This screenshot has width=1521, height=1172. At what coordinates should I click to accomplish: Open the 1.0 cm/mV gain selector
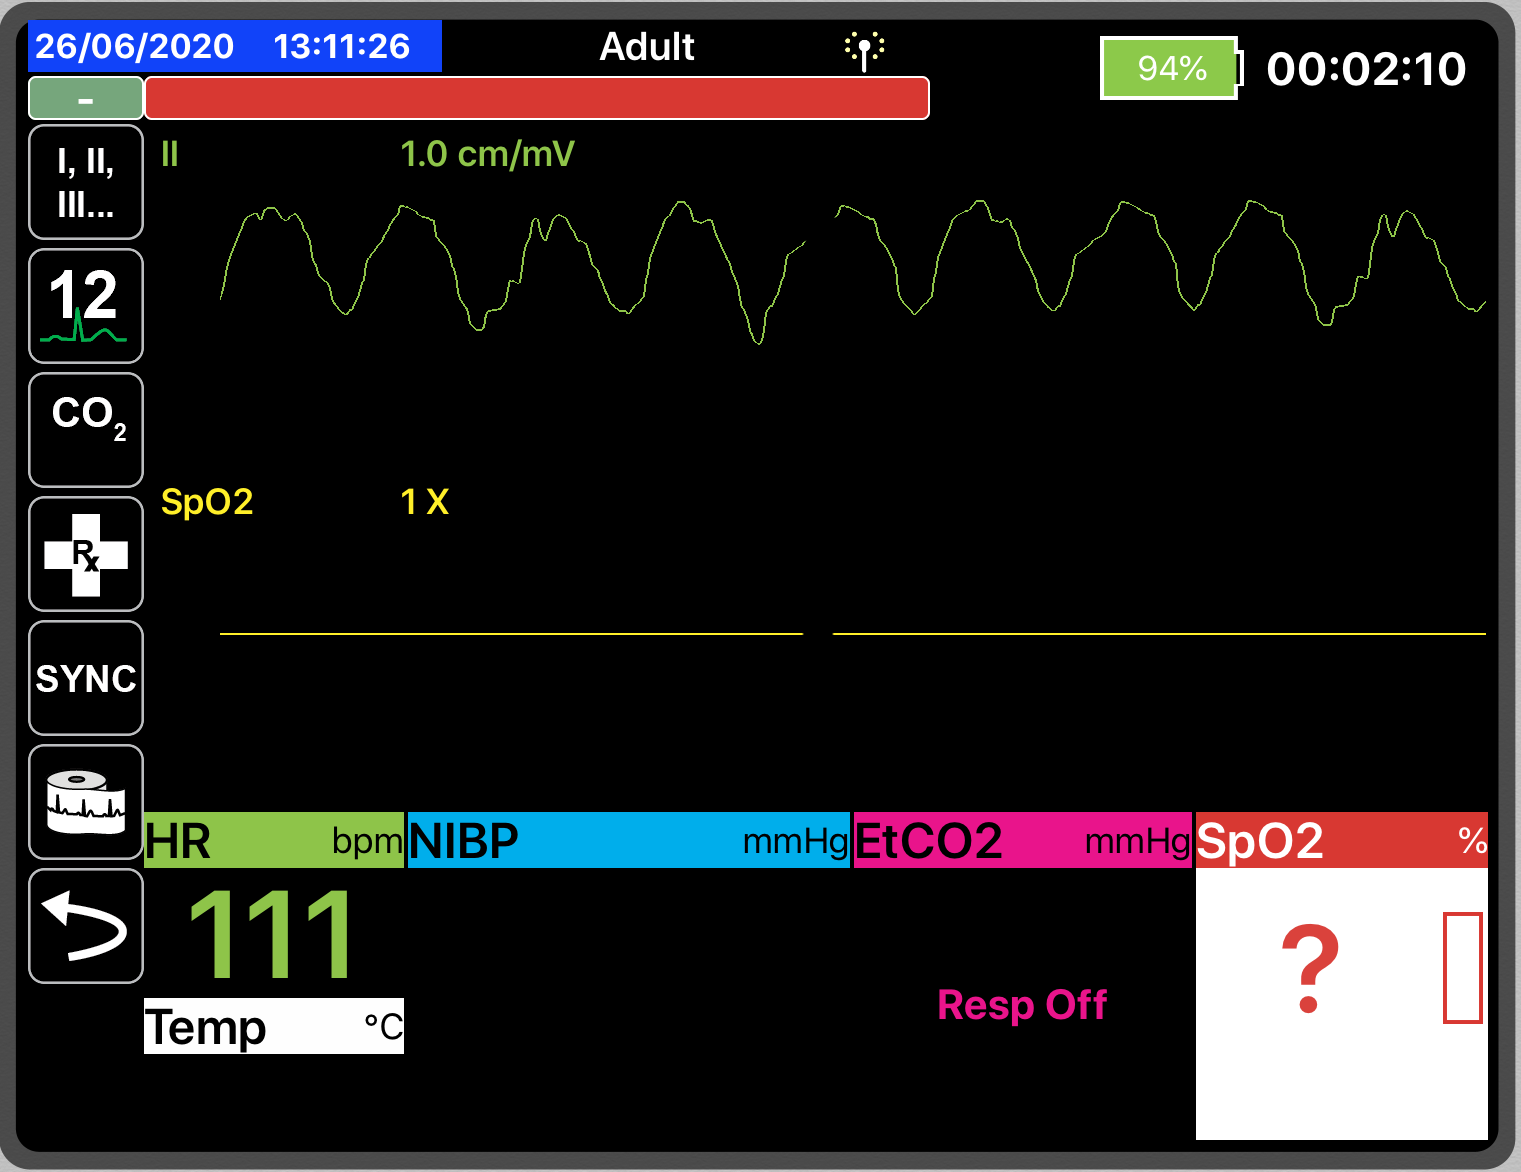(x=488, y=154)
